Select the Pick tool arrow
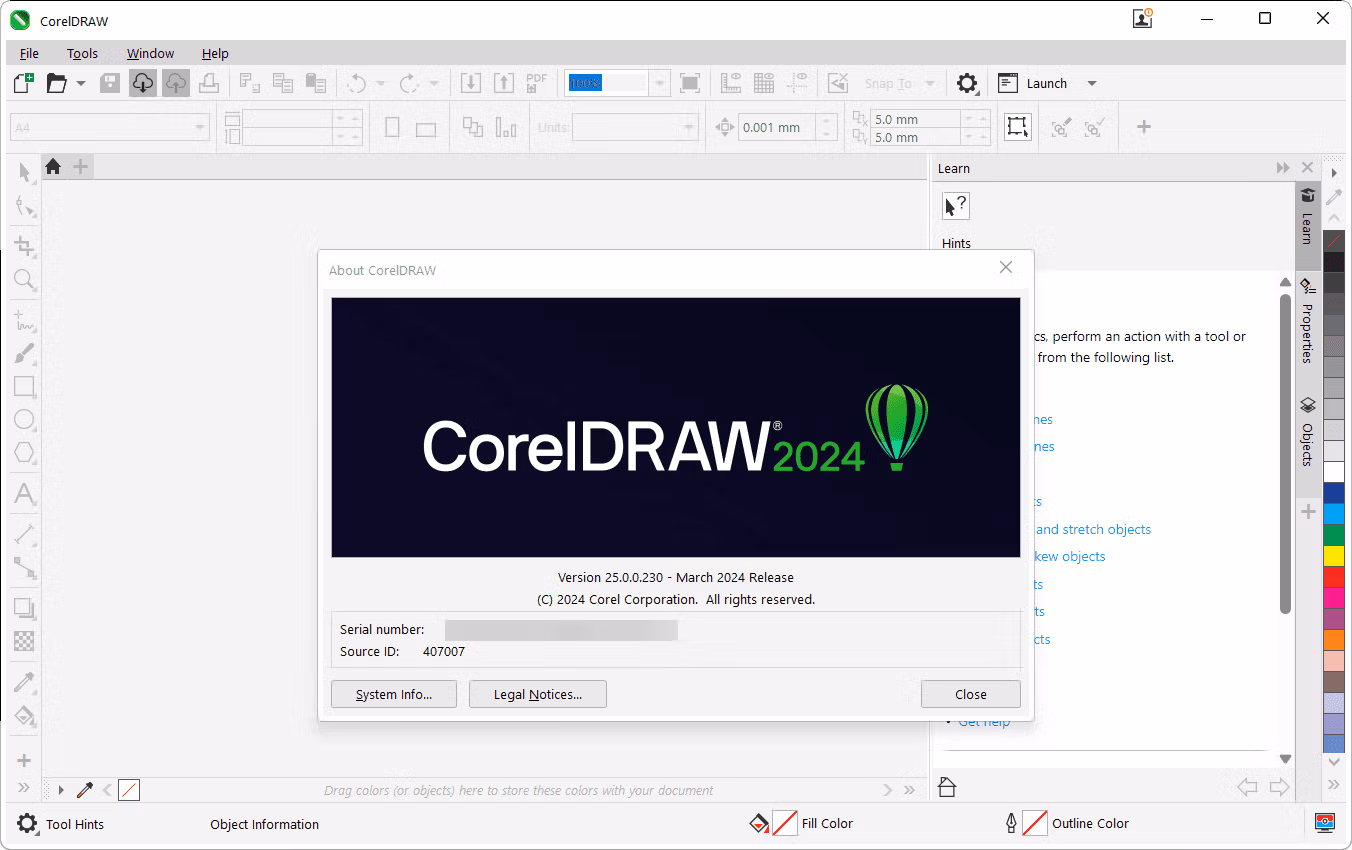The width and height of the screenshot is (1352, 850). [25, 172]
